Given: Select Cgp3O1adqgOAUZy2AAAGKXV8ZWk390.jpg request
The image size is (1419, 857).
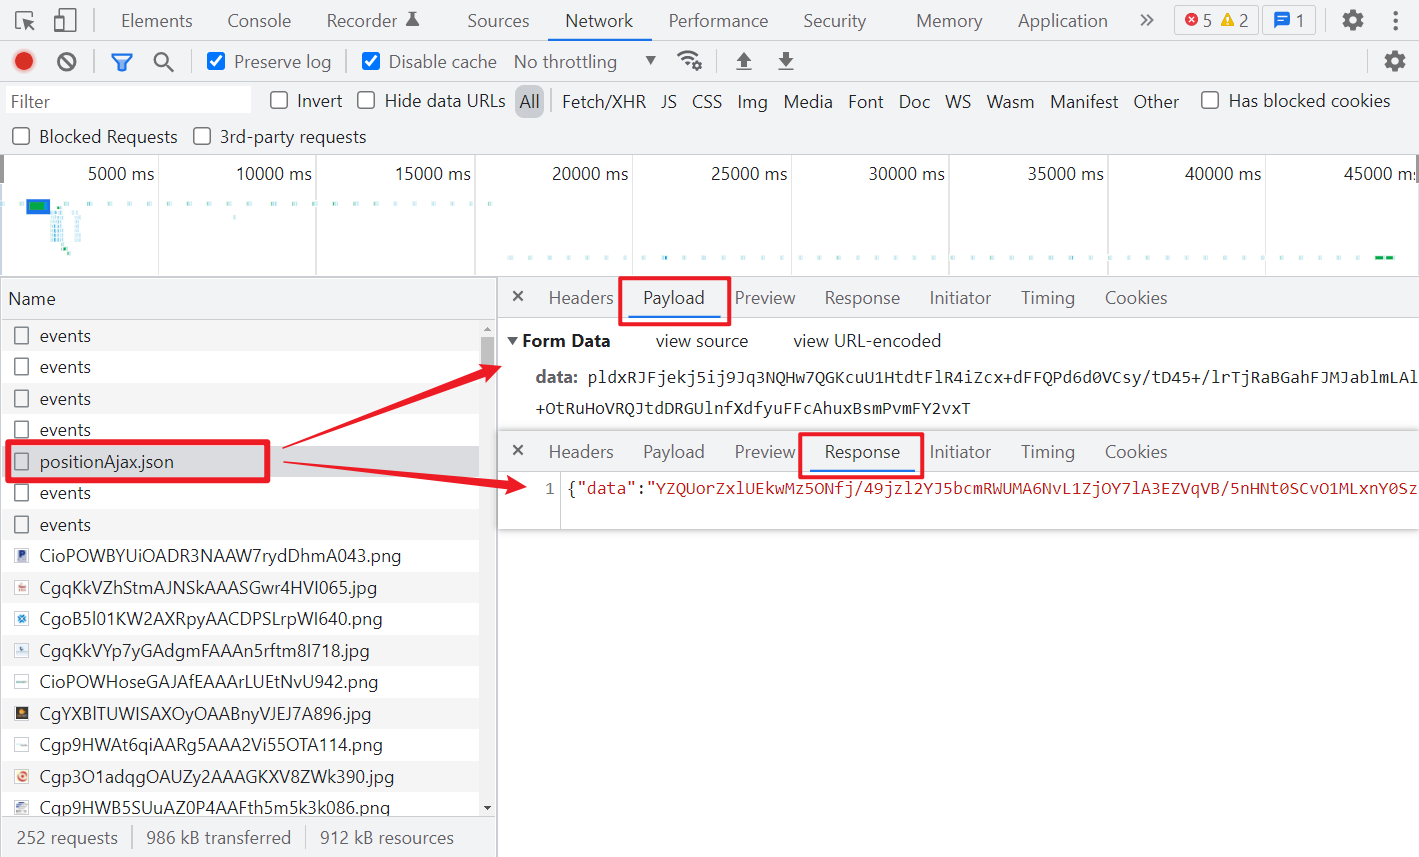Looking at the screenshot, I should tap(217, 777).
